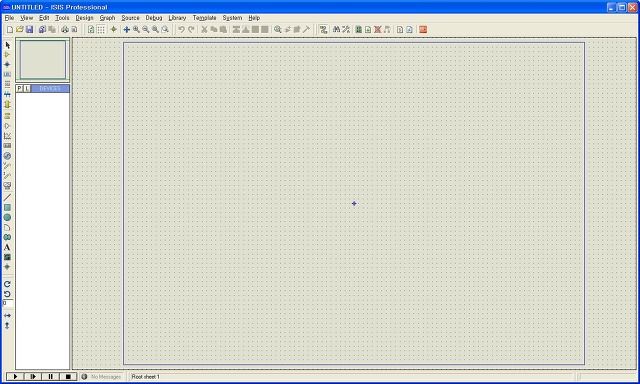Toggle the grid display icon

point(101,29)
